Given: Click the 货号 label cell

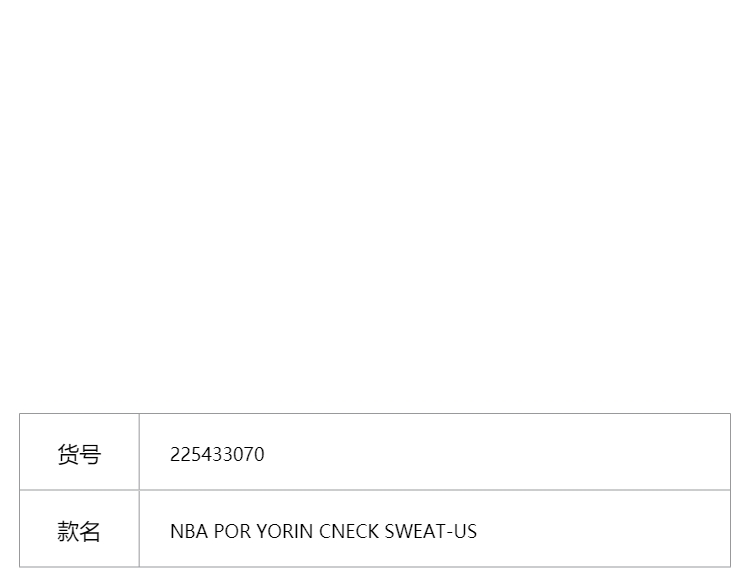Looking at the screenshot, I should (x=79, y=452).
